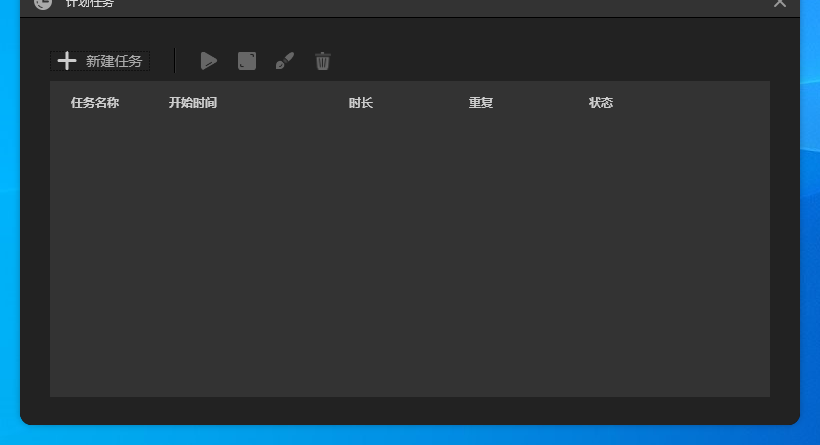Close the 计划任务 window
Image resolution: width=820 pixels, height=445 pixels.
click(x=780, y=3)
